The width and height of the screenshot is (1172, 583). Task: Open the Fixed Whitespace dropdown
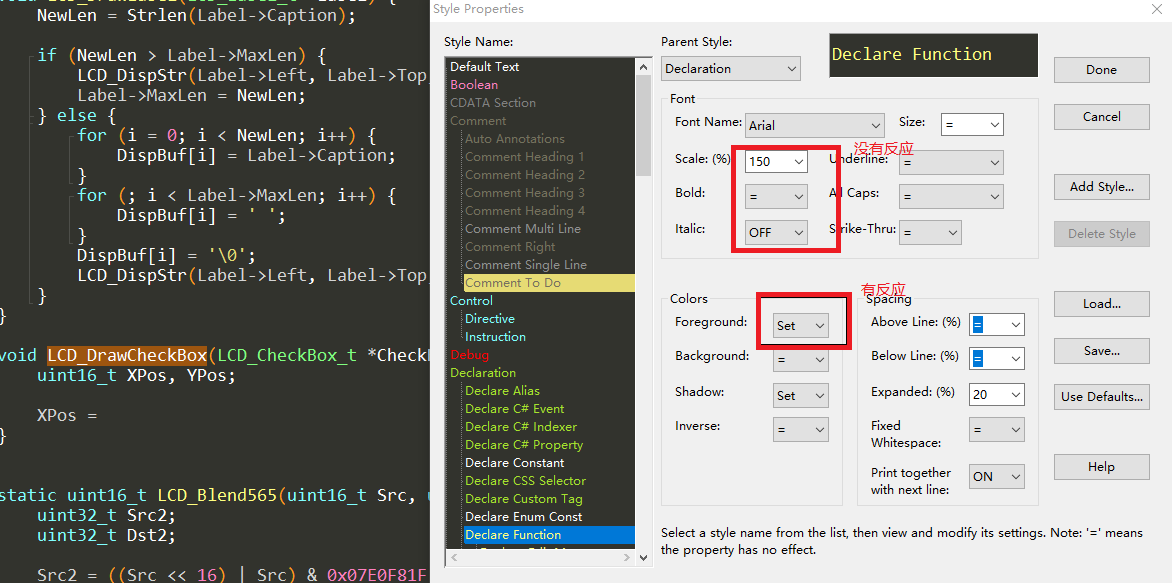point(996,430)
